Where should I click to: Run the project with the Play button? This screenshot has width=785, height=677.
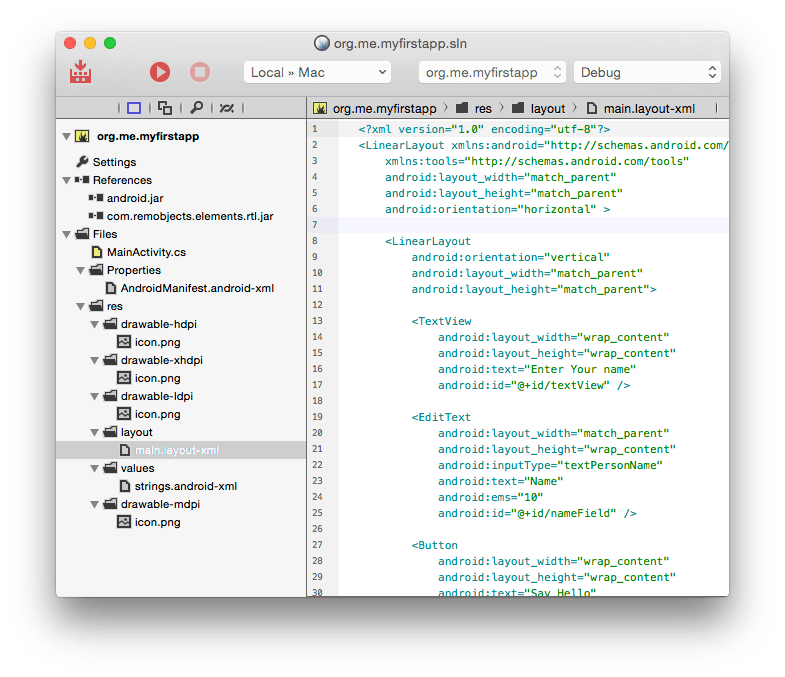(160, 72)
